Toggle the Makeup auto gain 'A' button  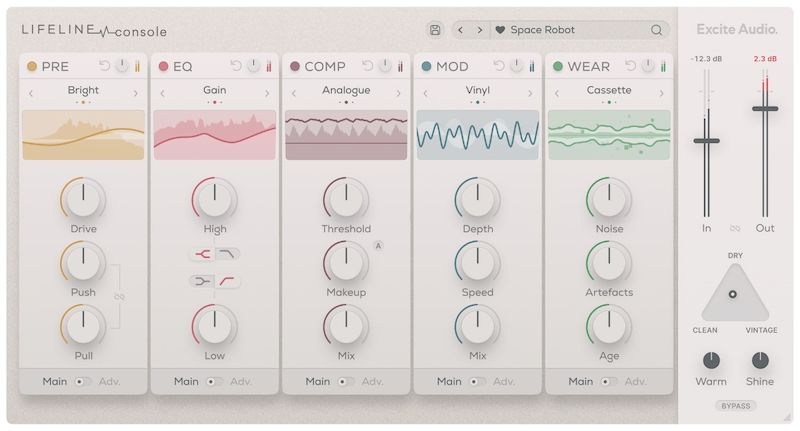click(x=378, y=246)
